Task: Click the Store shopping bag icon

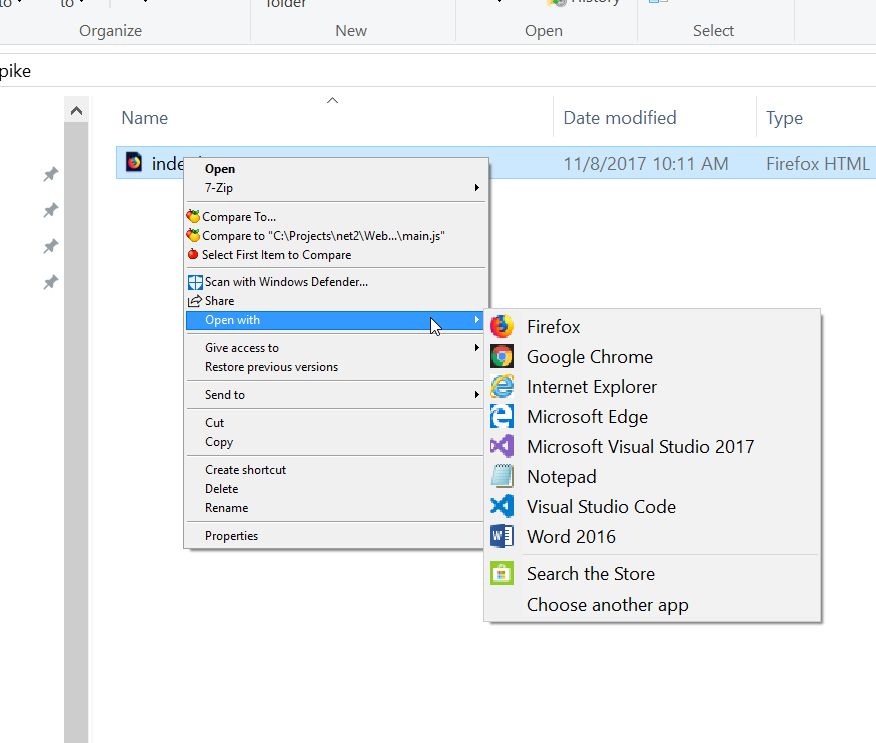Action: coord(502,573)
